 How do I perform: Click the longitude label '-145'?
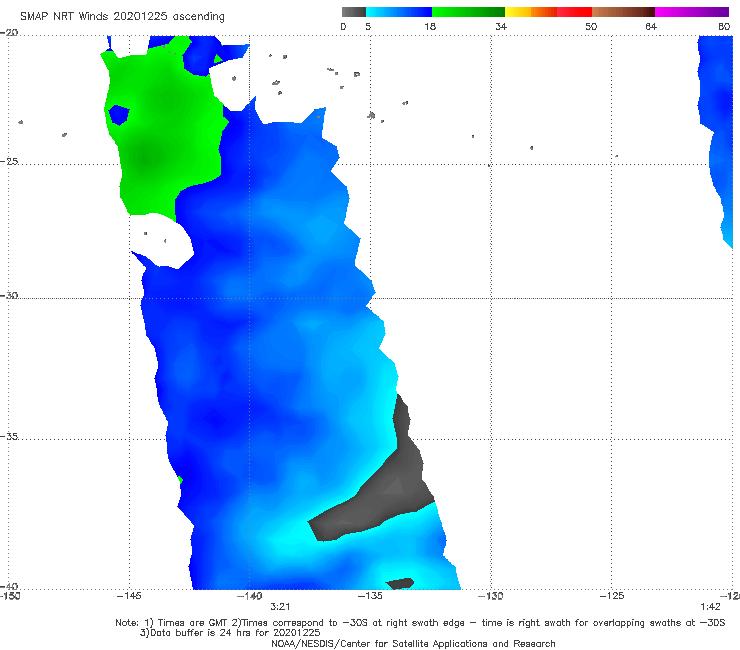coord(129,596)
